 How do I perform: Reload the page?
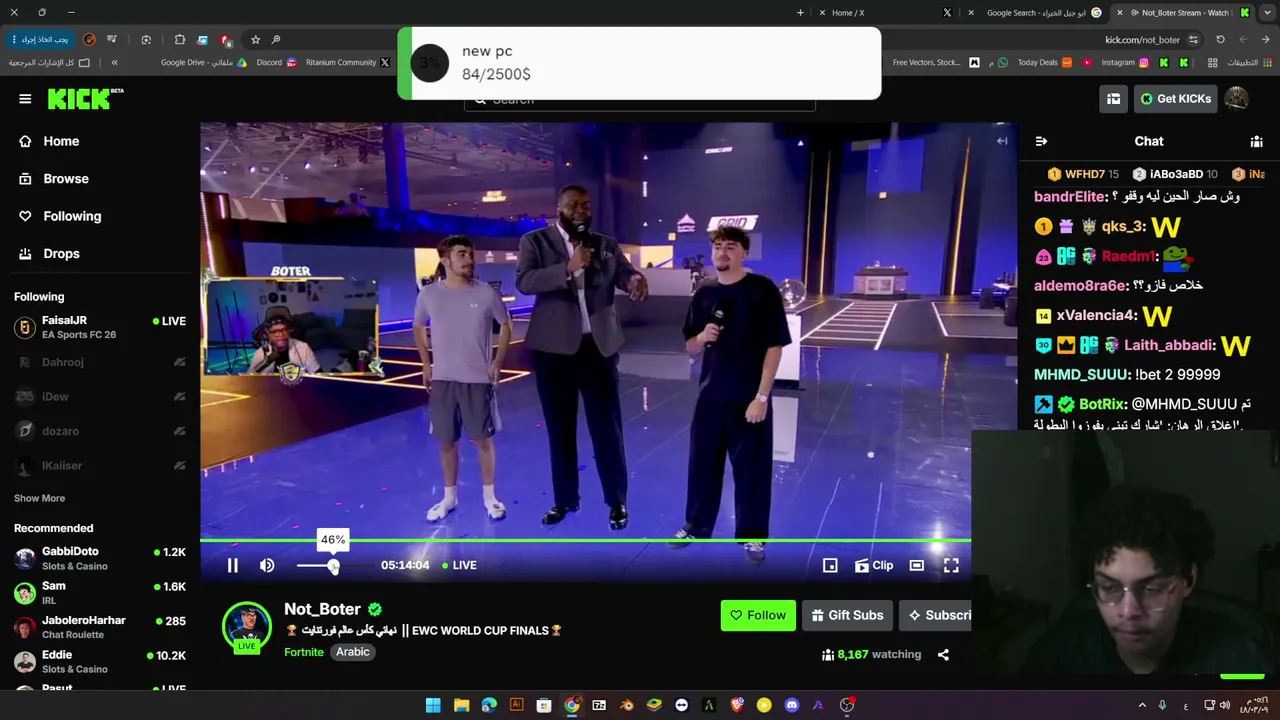tap(1220, 40)
